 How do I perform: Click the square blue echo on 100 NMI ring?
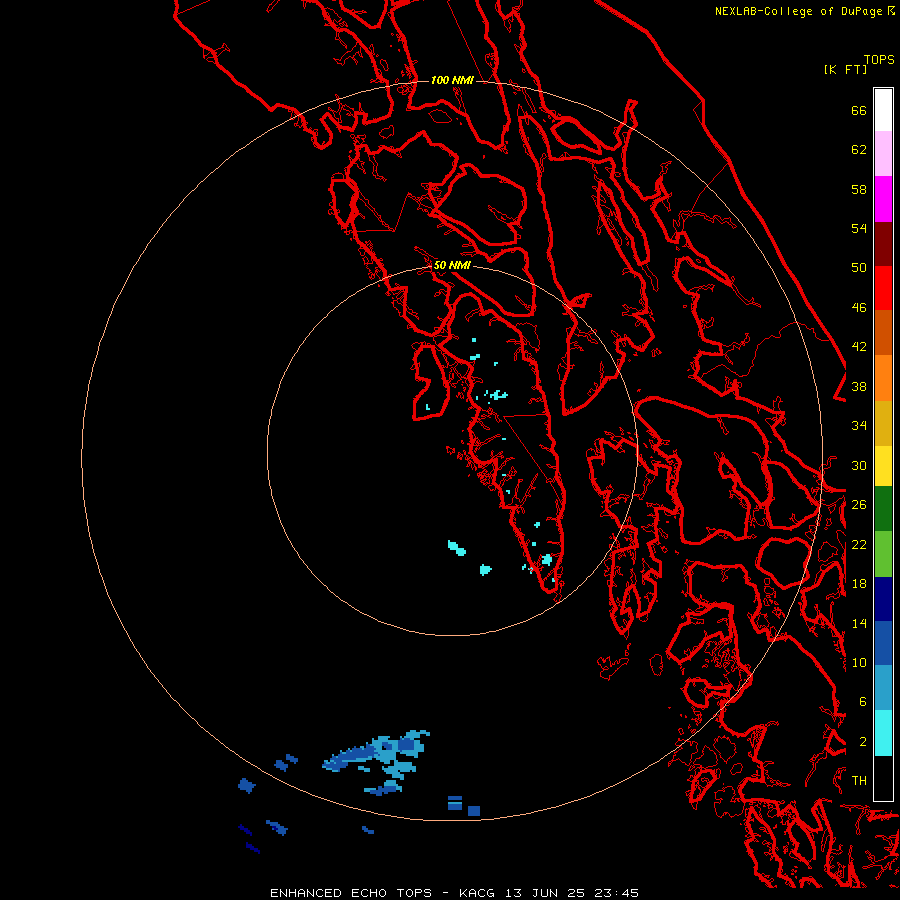click(474, 811)
